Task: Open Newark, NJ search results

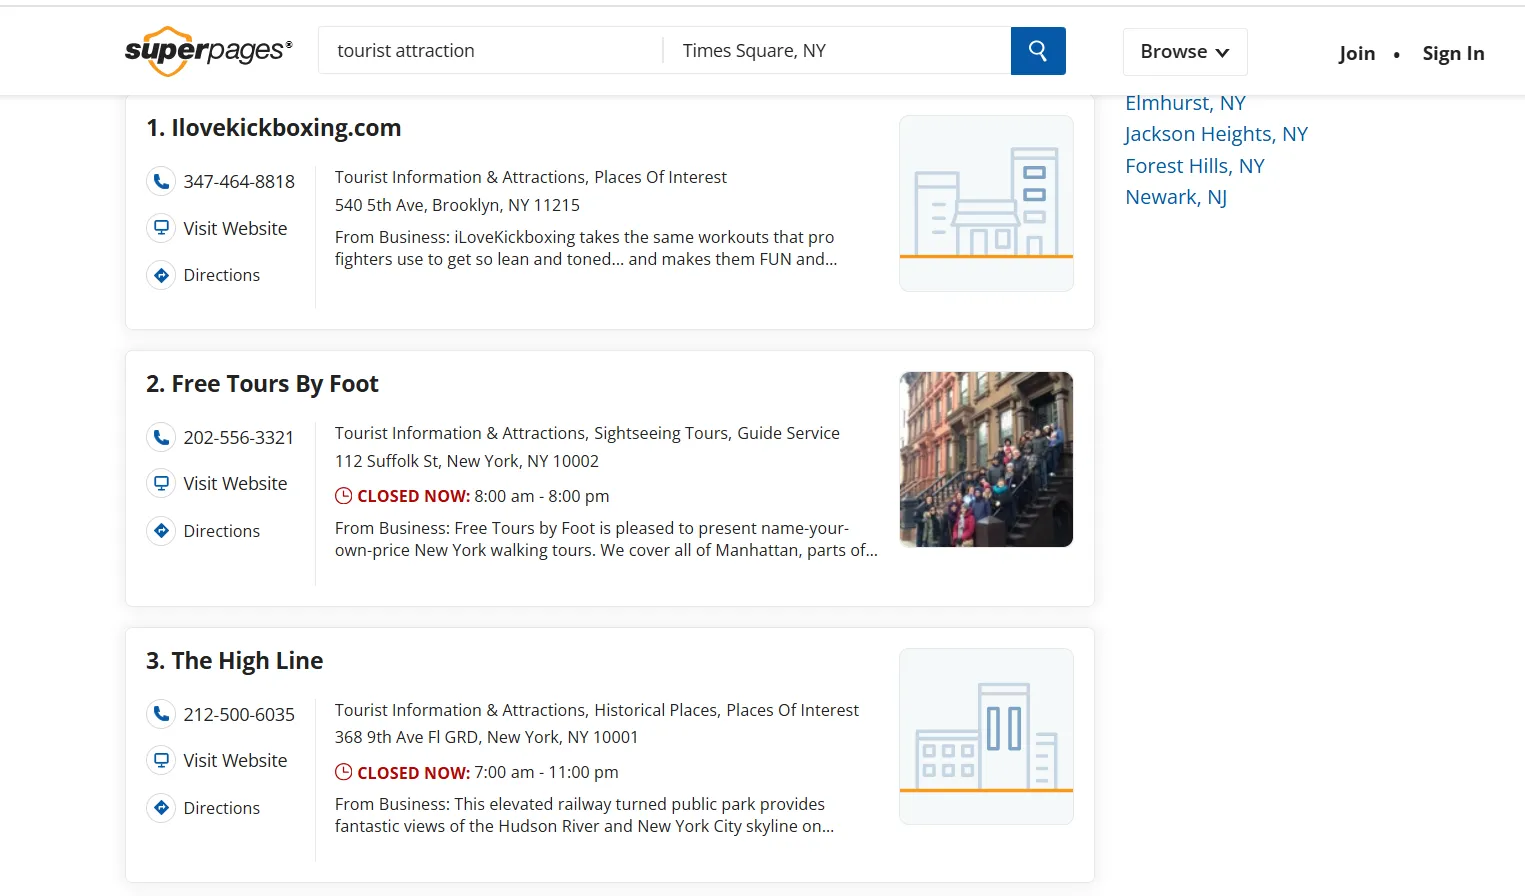Action: pyautogui.click(x=1175, y=197)
